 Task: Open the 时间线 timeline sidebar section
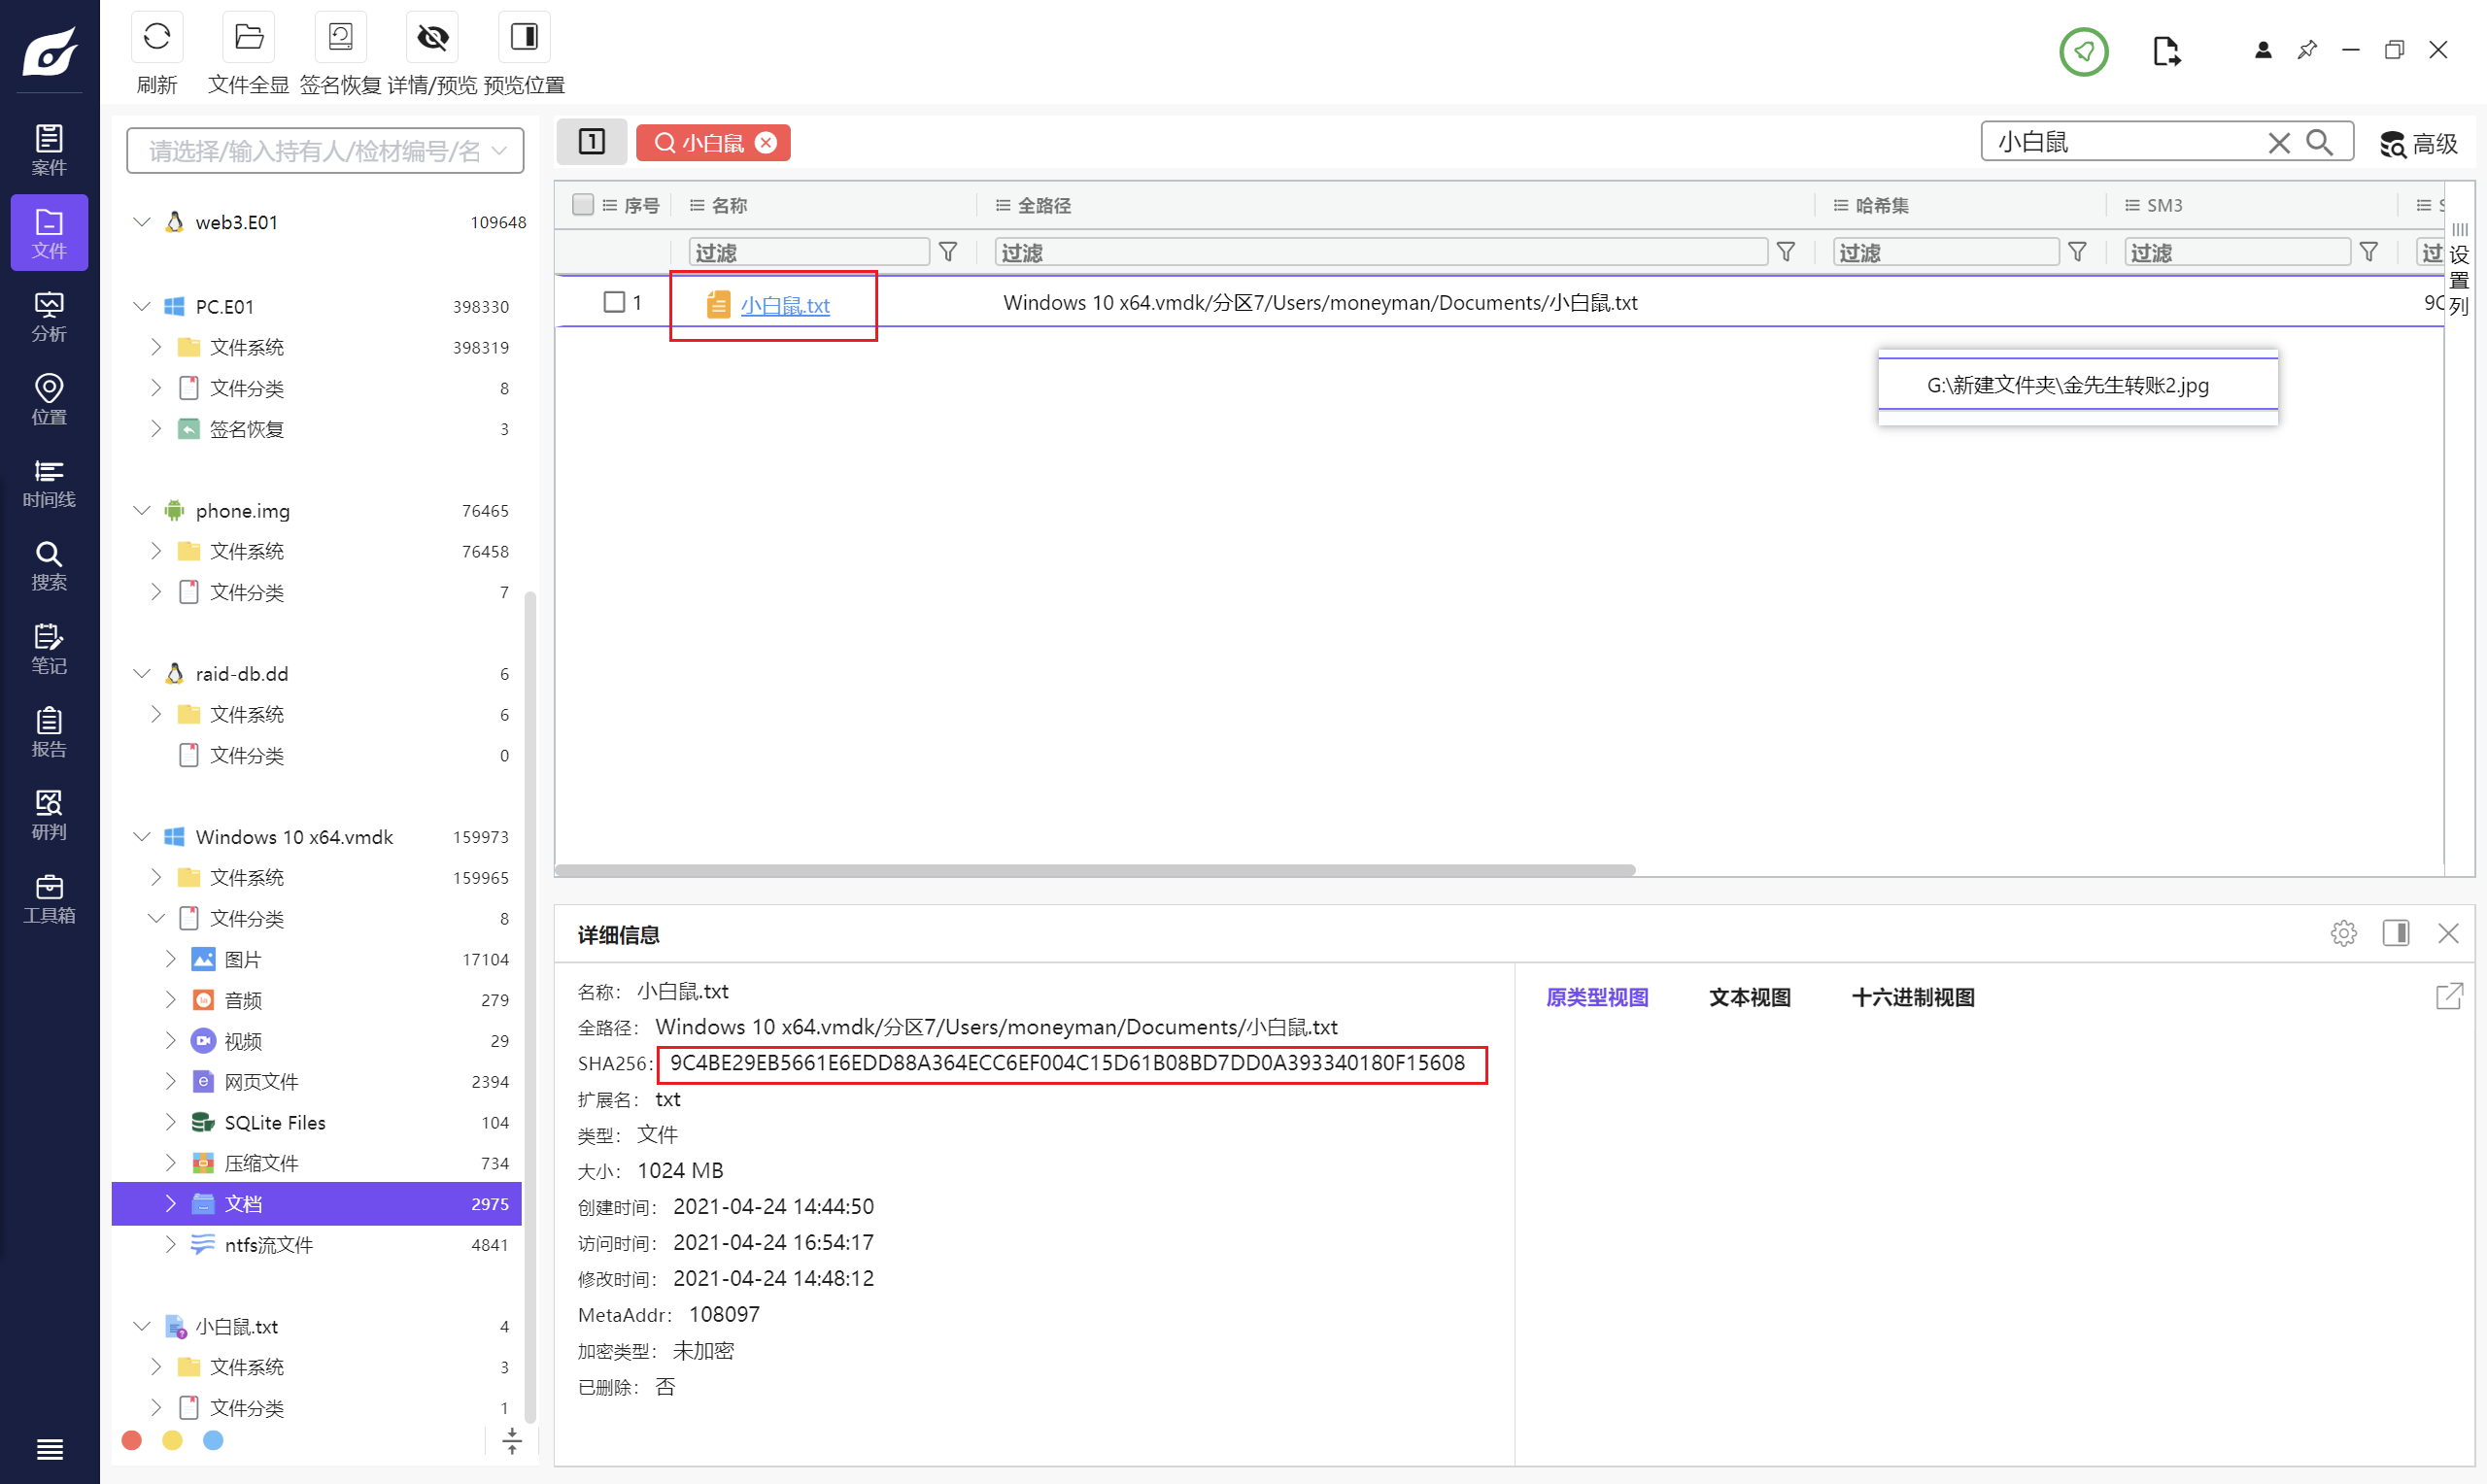pos(49,483)
